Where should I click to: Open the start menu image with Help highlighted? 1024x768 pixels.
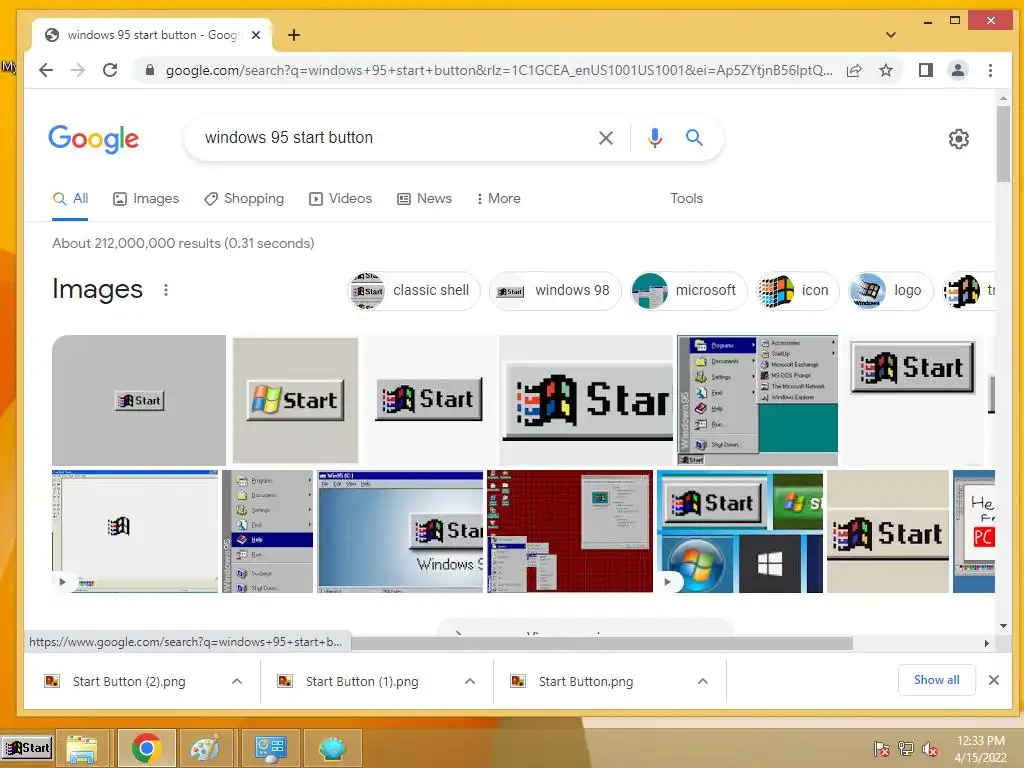click(268, 532)
